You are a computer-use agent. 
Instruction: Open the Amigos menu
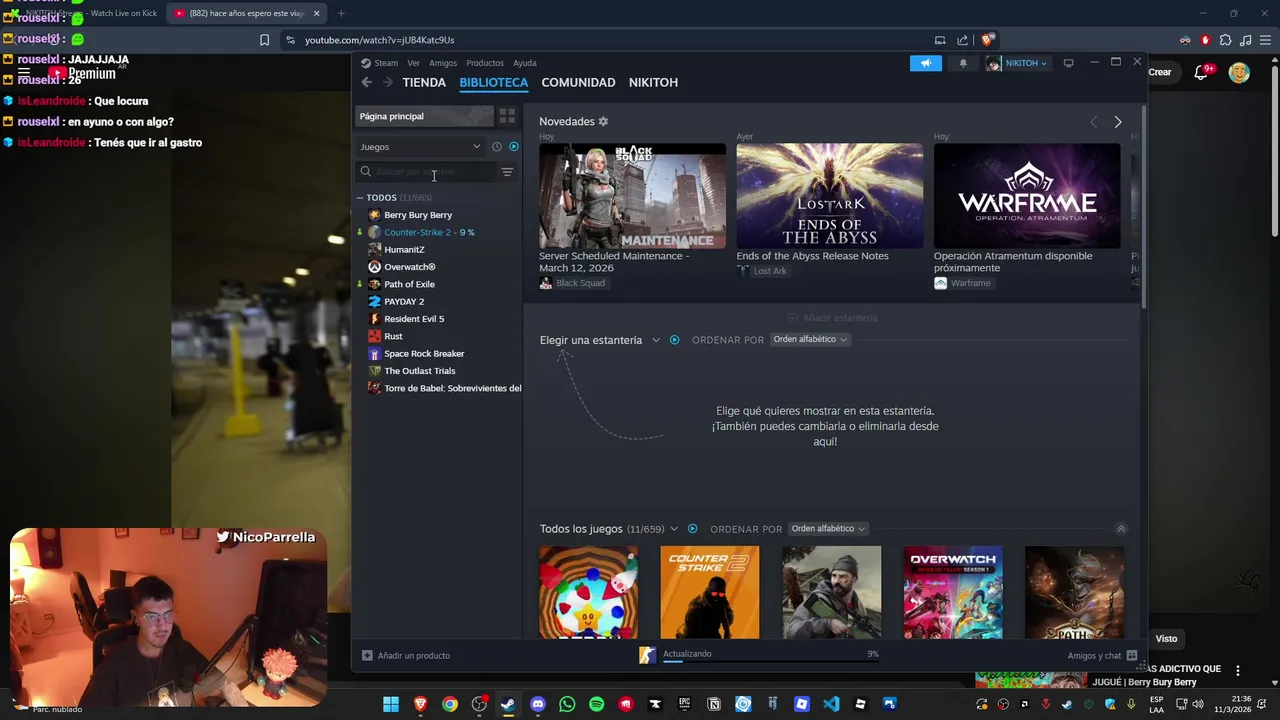(x=443, y=63)
